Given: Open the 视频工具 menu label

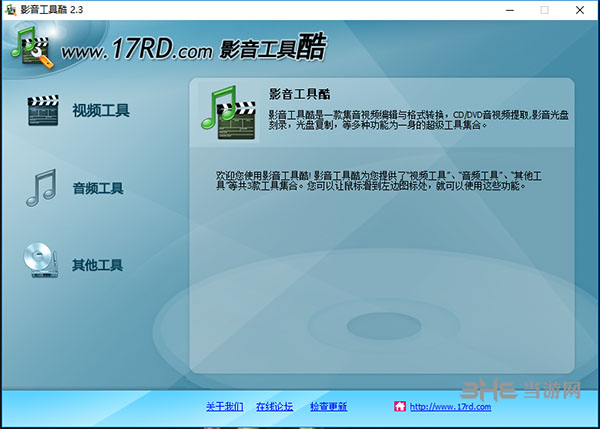Looking at the screenshot, I should [x=101, y=111].
